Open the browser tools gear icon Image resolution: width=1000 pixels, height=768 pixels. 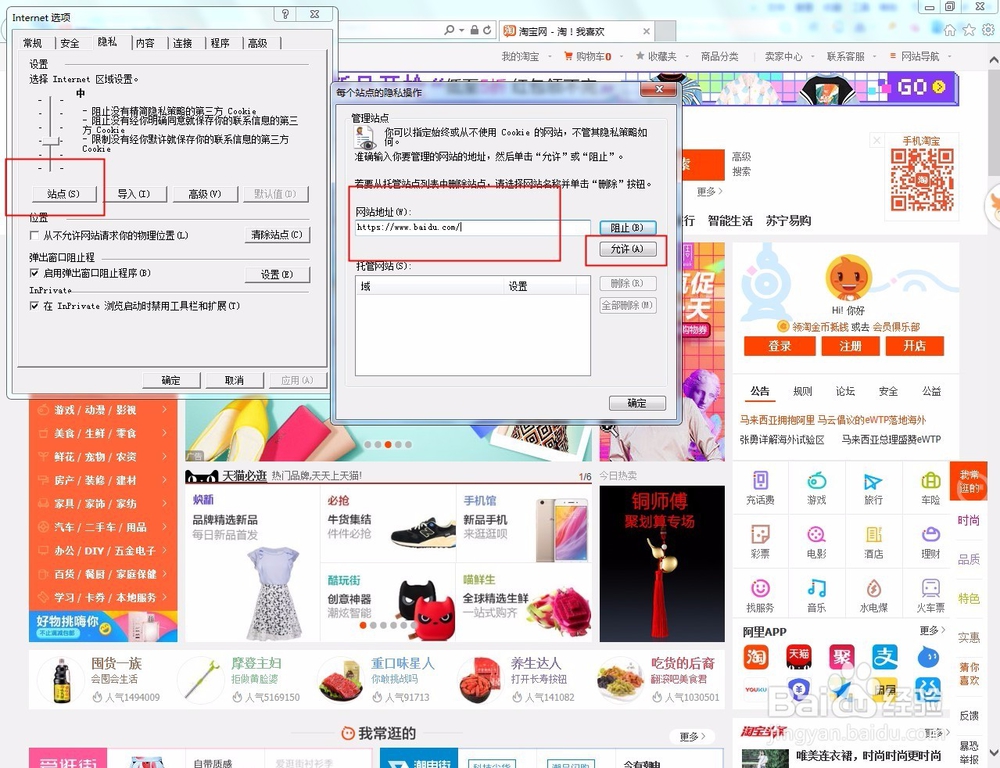(x=989, y=30)
